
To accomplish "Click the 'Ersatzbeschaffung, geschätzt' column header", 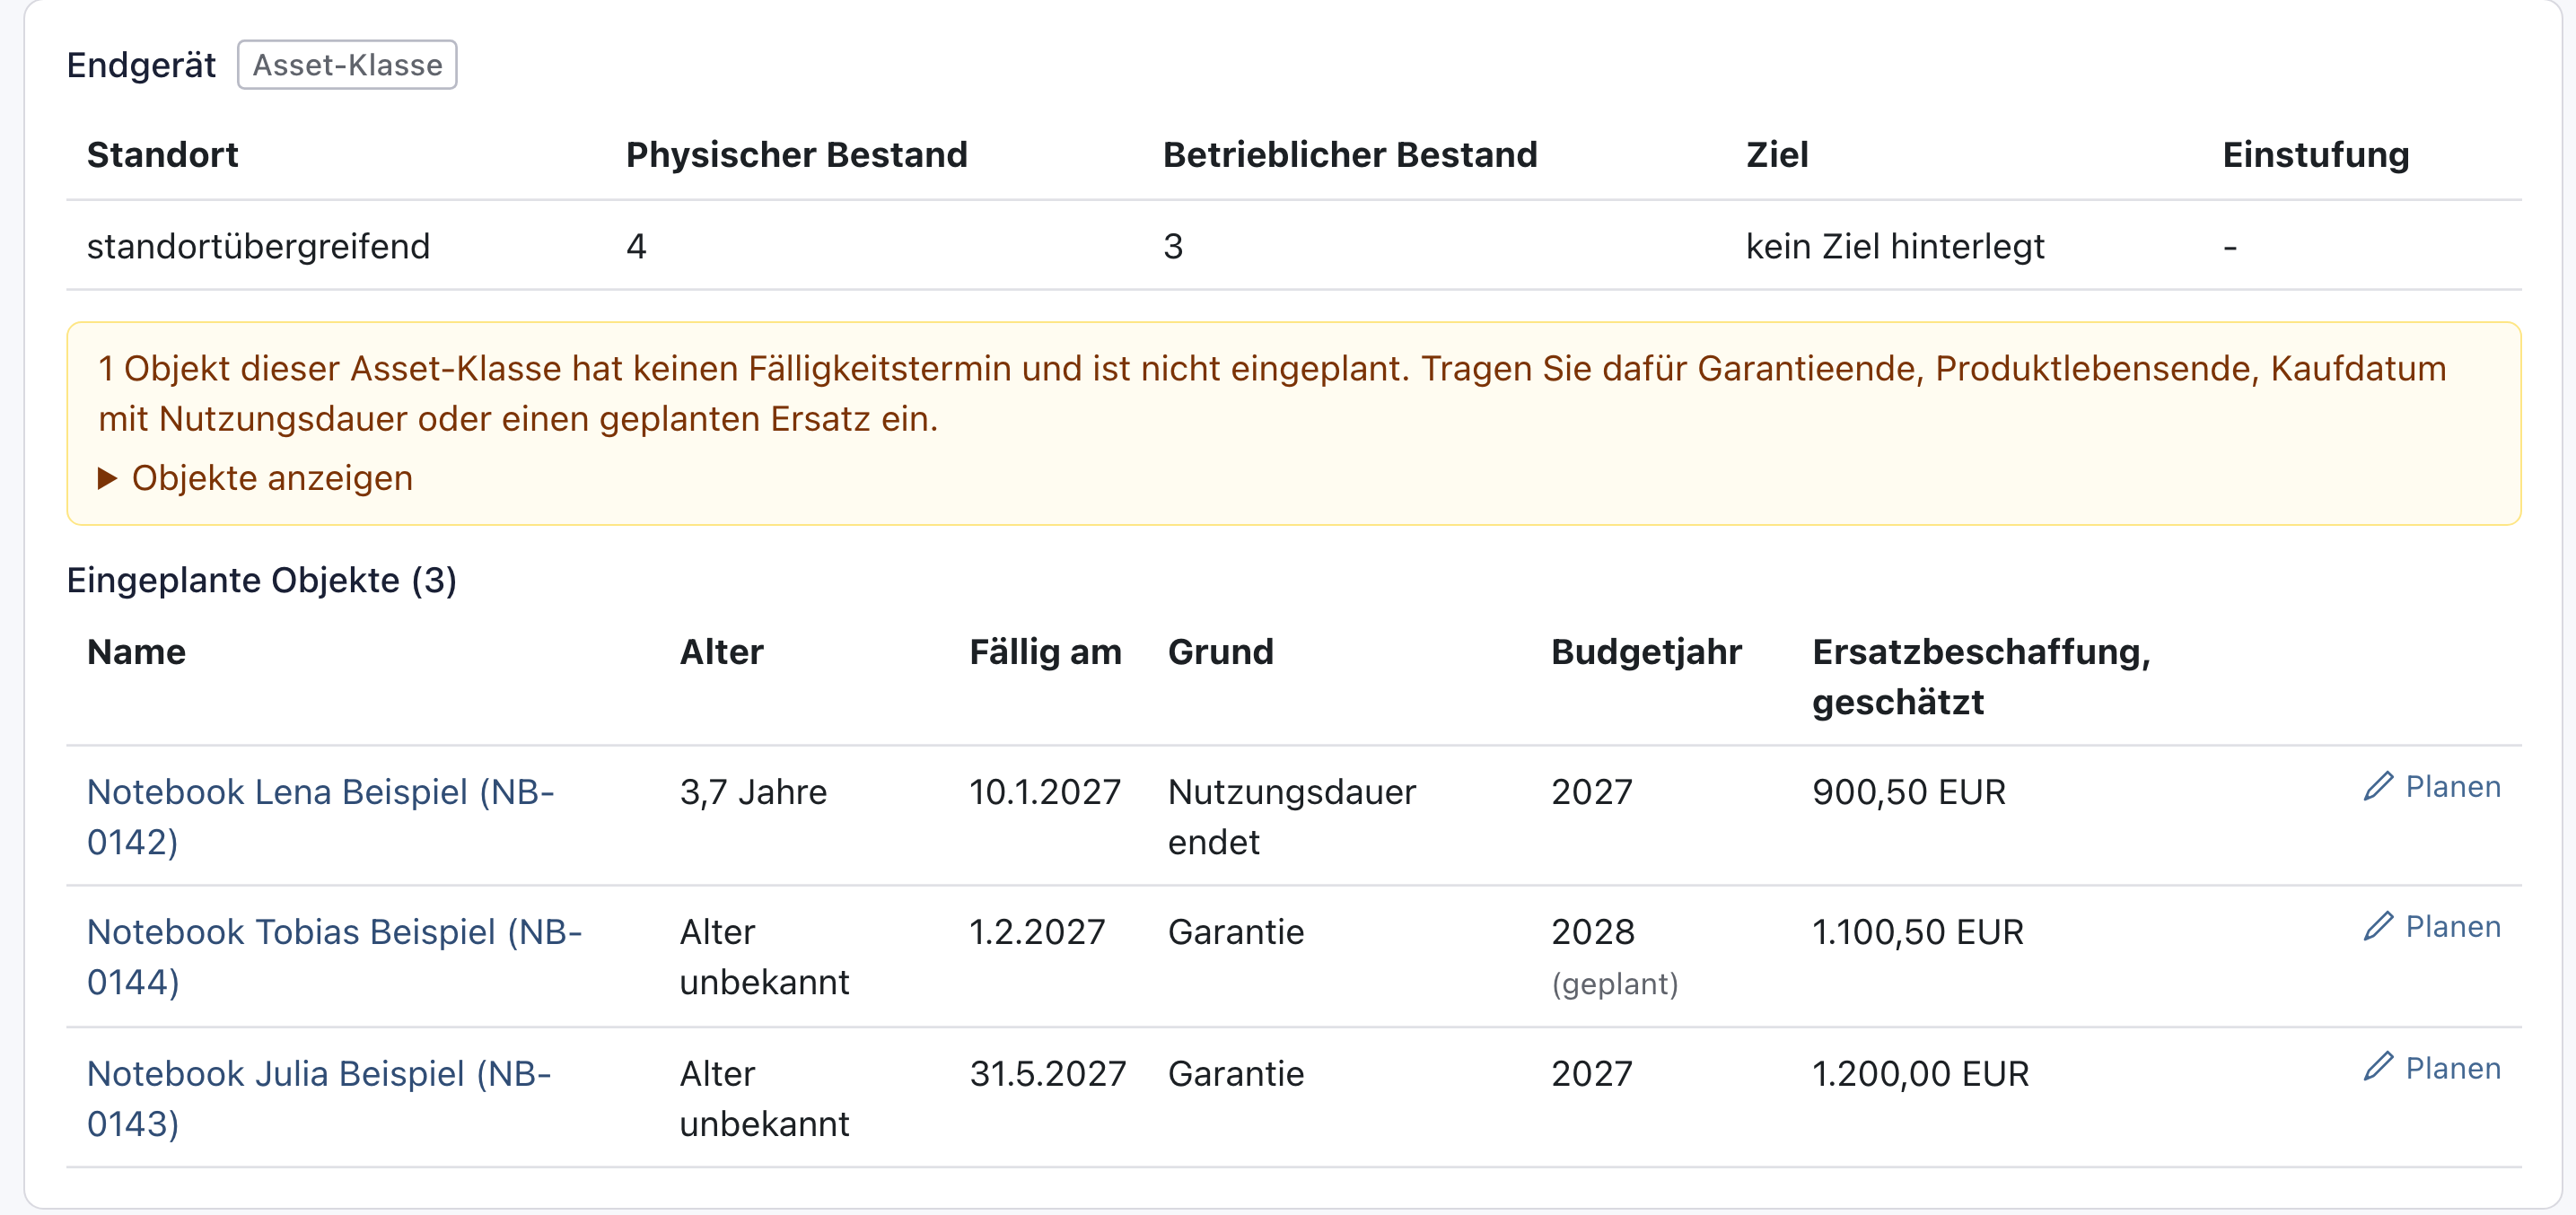I will (1981, 677).
